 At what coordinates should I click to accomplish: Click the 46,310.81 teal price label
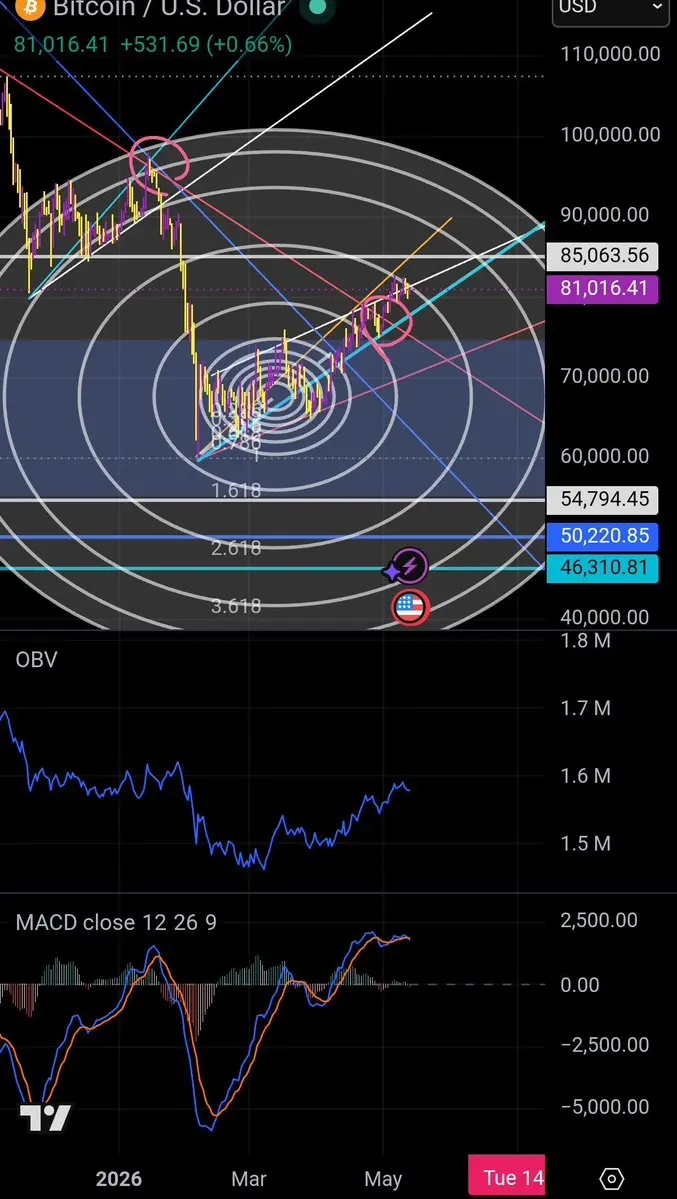coord(604,568)
